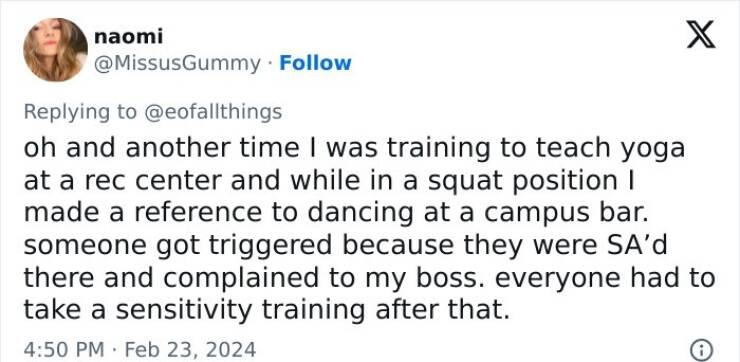Click the display name naomi
This screenshot has height=362, width=740.
[128, 36]
